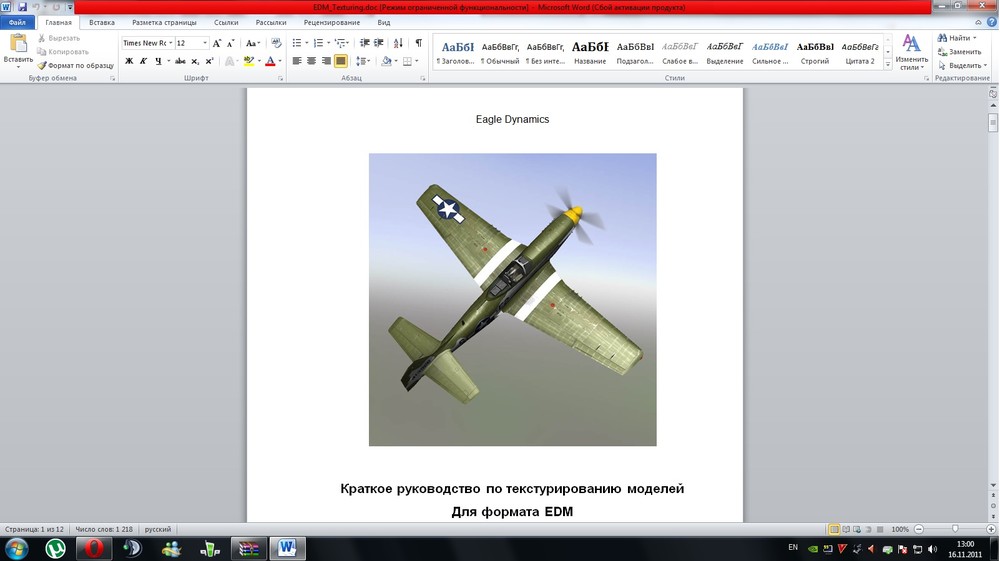Click the grow font size icon

217,43
